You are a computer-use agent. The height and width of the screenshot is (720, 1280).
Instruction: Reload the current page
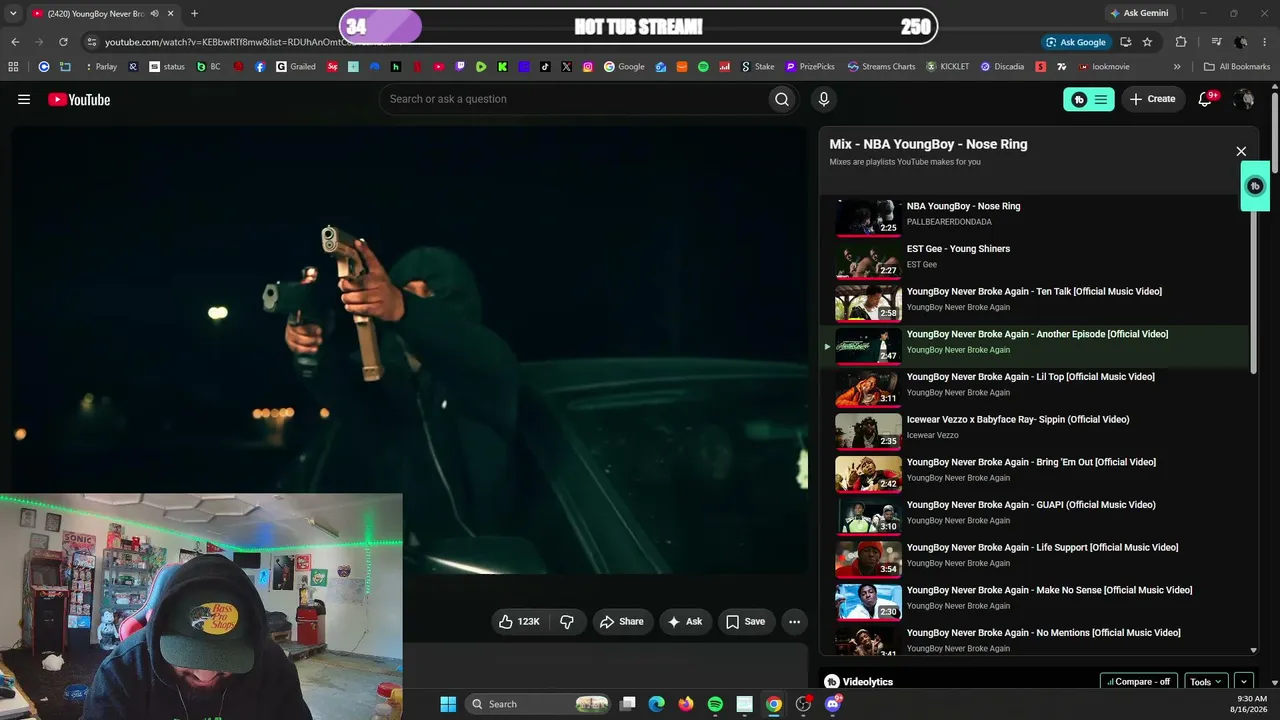point(63,42)
